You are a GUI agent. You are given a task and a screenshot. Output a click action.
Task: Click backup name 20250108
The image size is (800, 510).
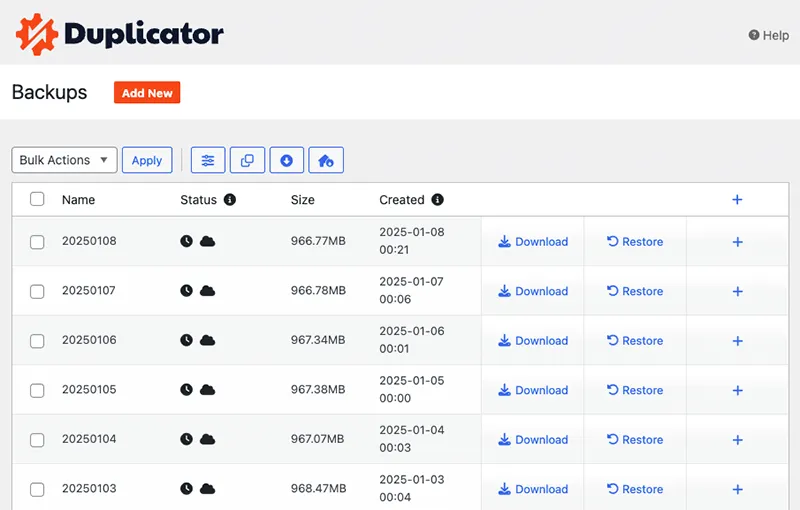coord(89,241)
